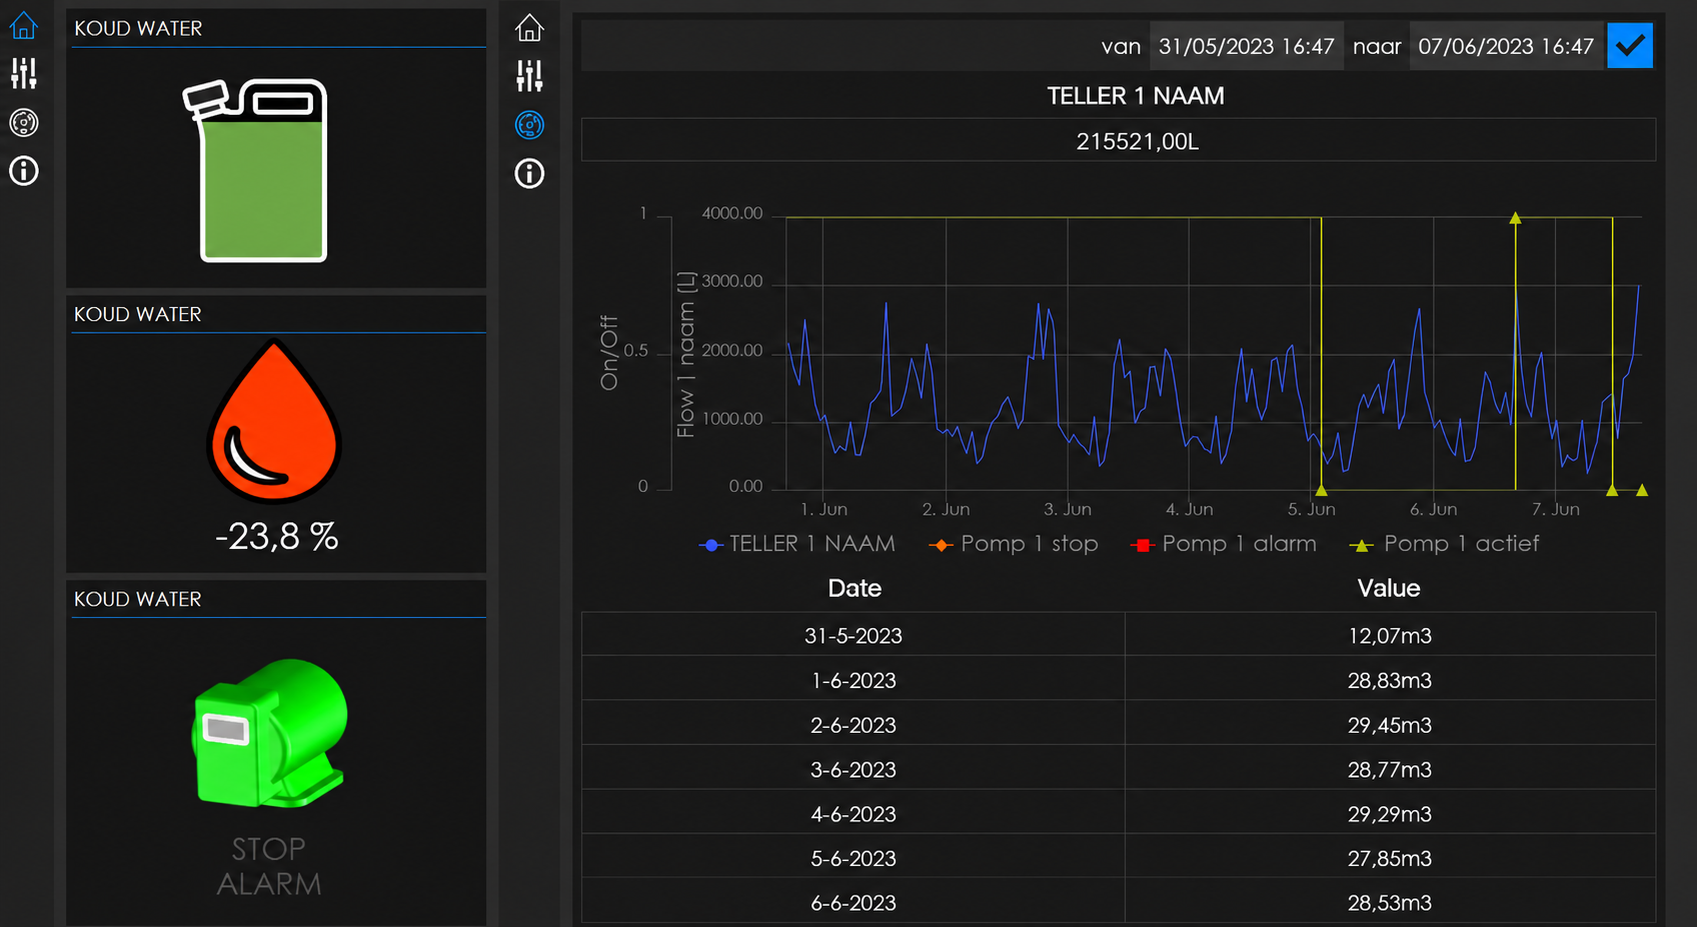The height and width of the screenshot is (927, 1697).
Task: Open settings sliders icon in left sidebar
Action: tap(24, 73)
